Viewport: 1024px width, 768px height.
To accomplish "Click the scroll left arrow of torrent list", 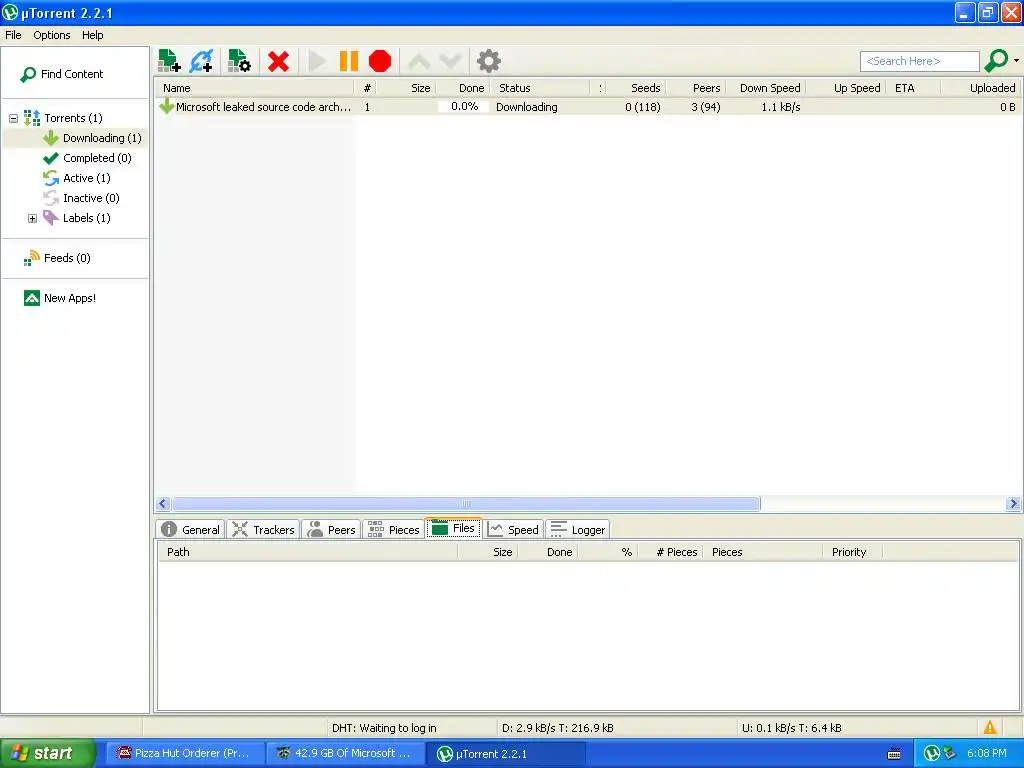I will click(x=163, y=504).
